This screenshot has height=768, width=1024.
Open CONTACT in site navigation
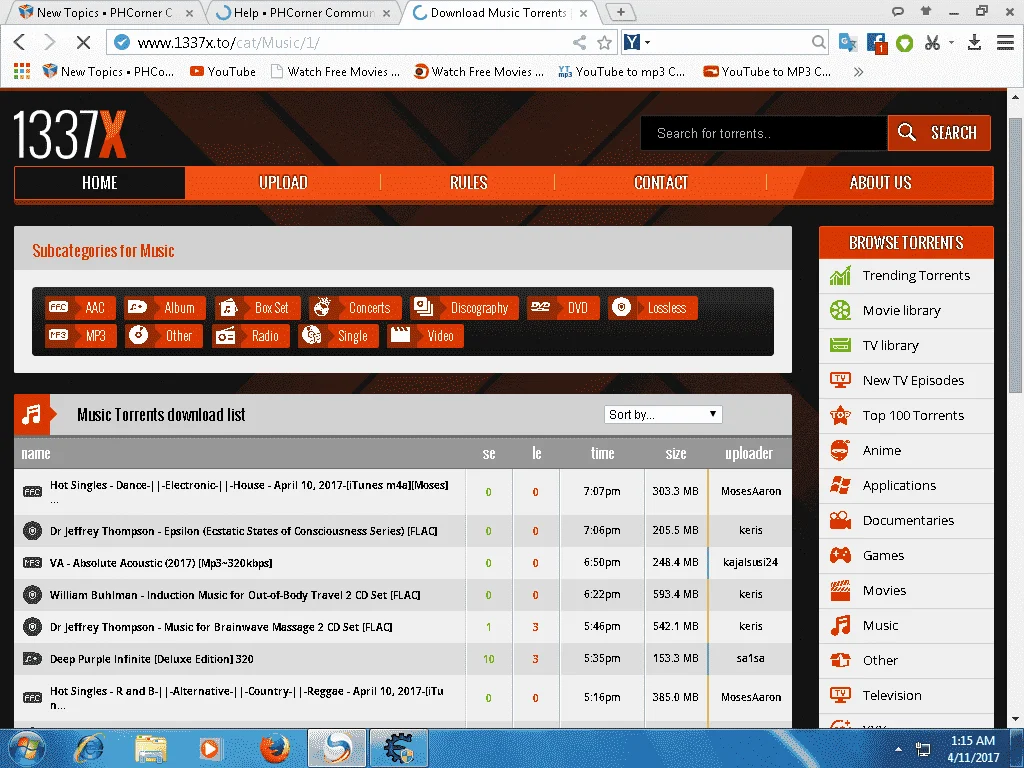click(x=661, y=183)
